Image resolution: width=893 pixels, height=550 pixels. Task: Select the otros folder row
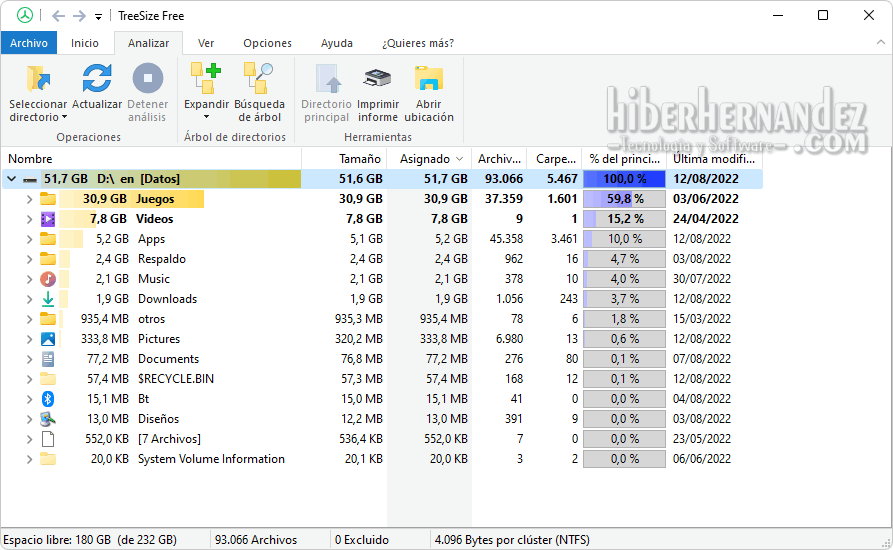[382, 319]
